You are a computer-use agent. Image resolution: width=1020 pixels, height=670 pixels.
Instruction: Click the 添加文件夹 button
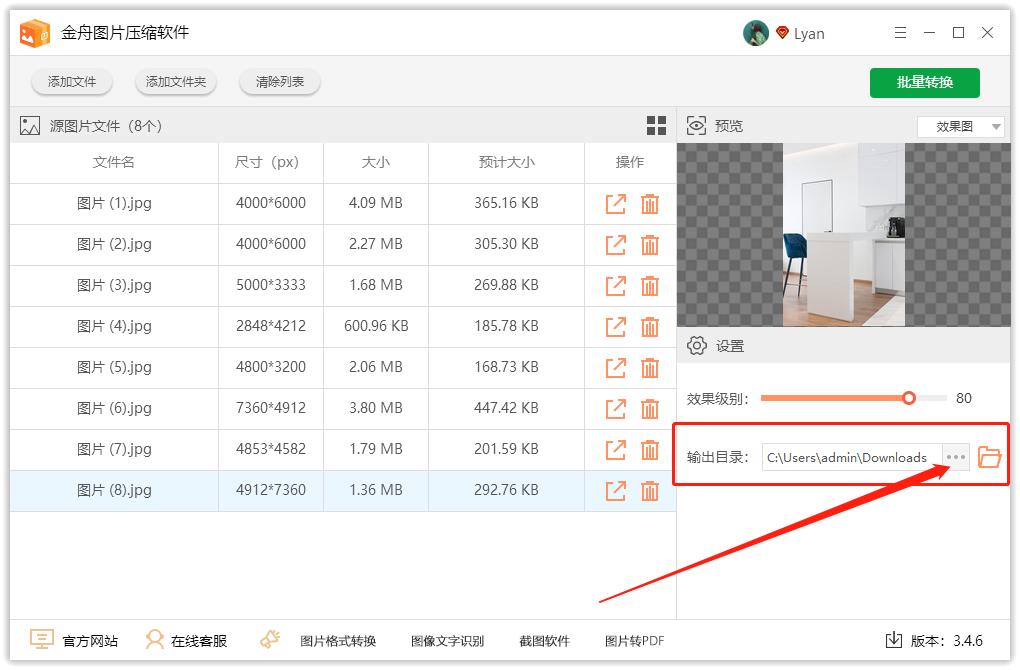click(175, 82)
